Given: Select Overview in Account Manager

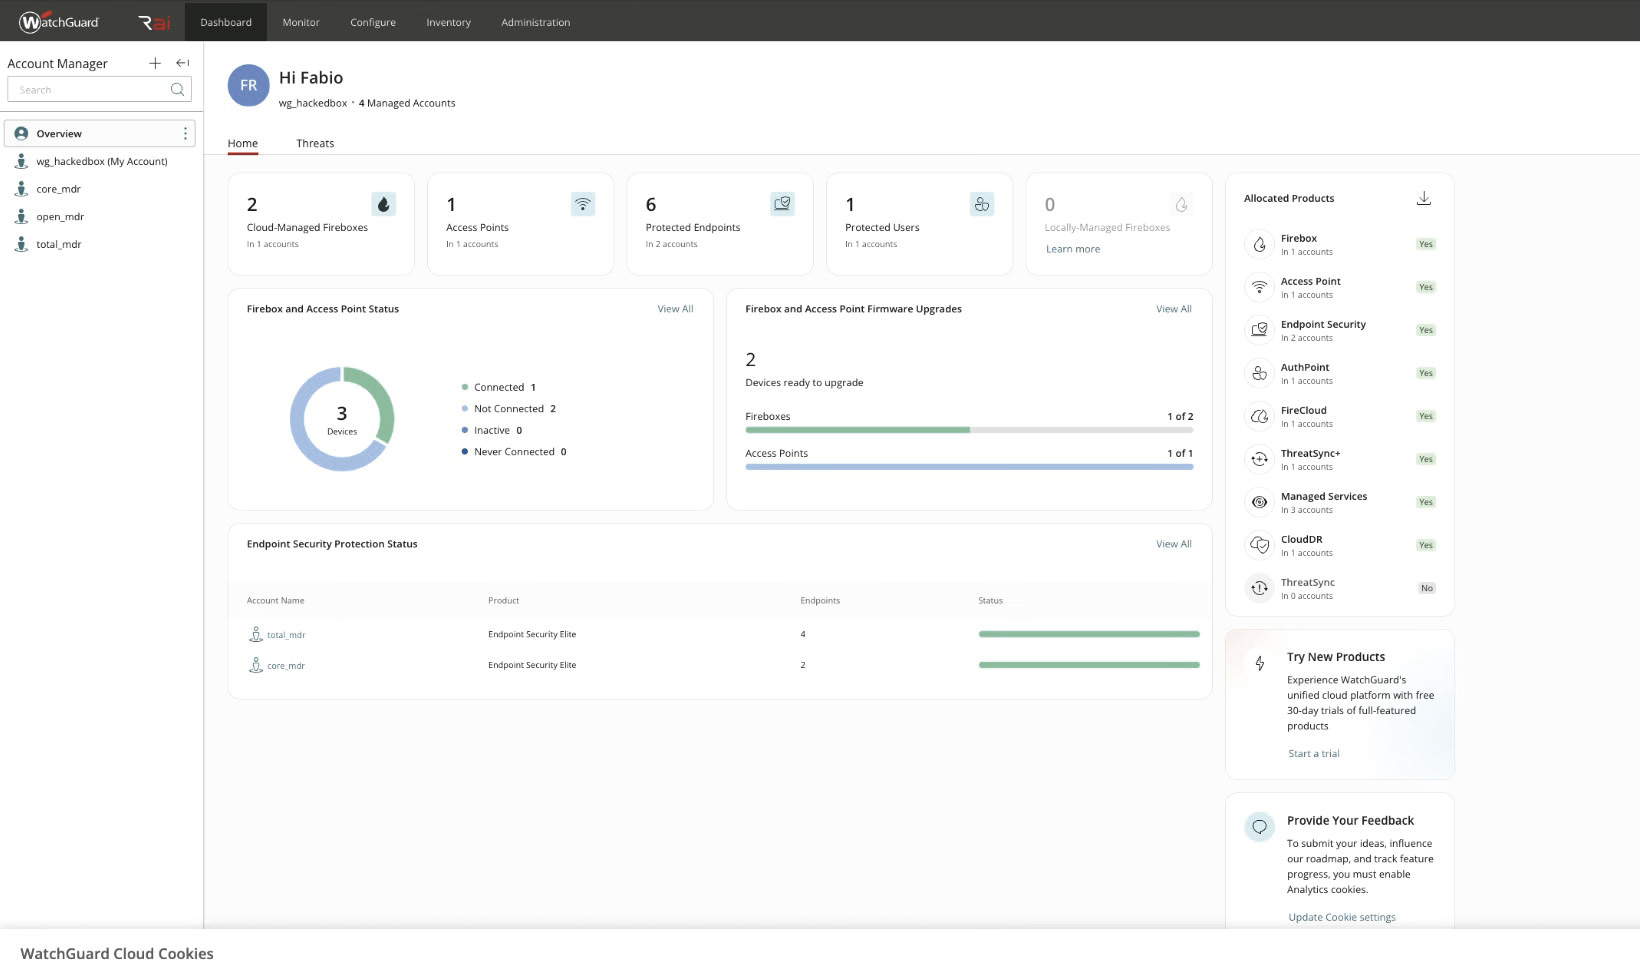Looking at the screenshot, I should click(100, 133).
